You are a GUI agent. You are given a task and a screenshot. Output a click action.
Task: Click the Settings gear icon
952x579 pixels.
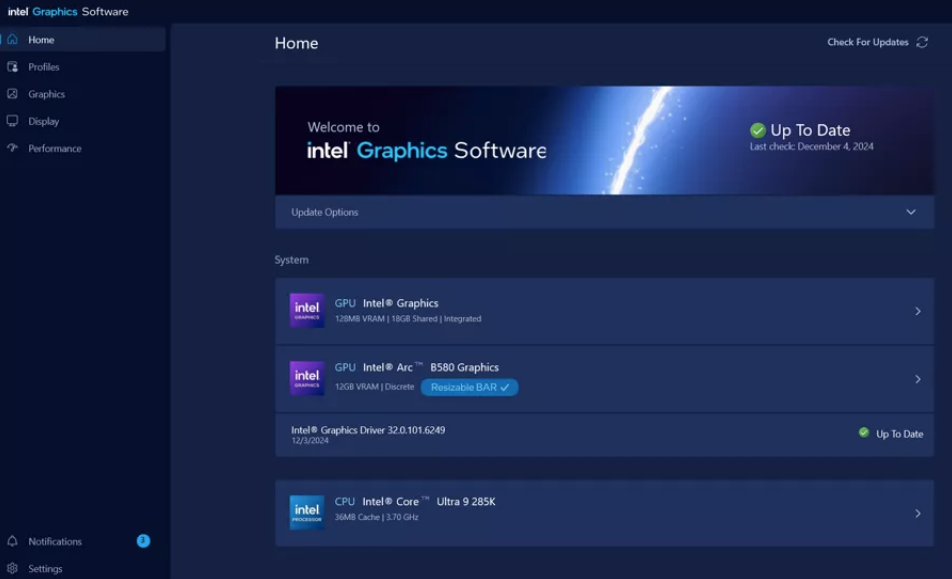[12, 568]
